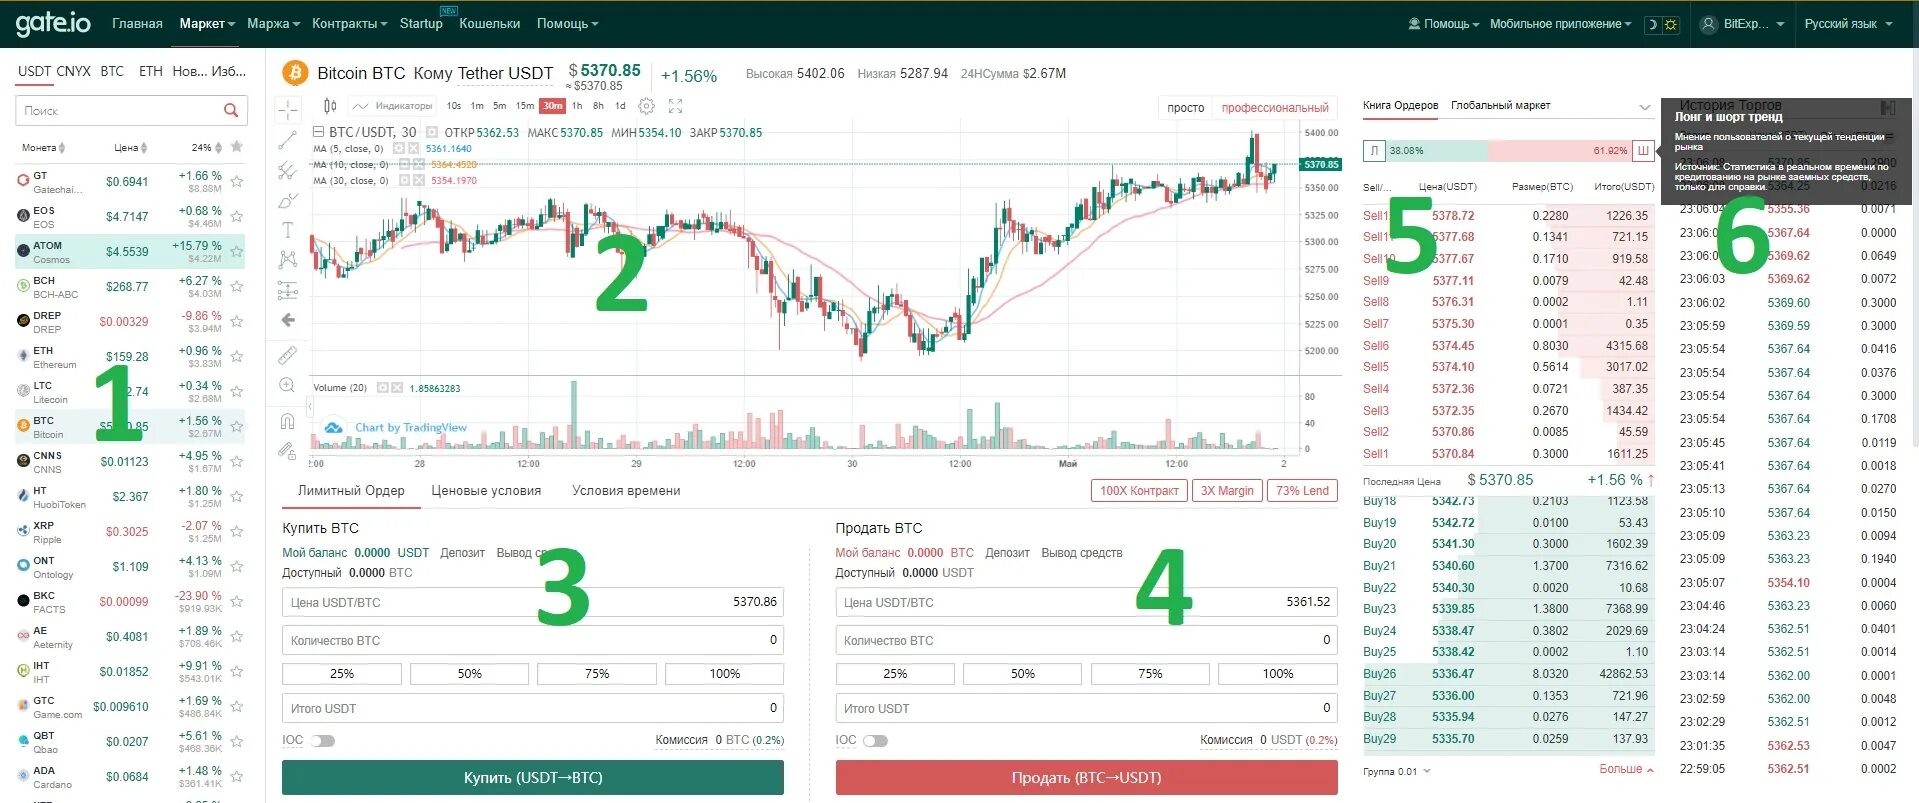Open the Группа 0.01 grouping dropdown
Screen dimensions: 1919x803
[x=1396, y=771]
